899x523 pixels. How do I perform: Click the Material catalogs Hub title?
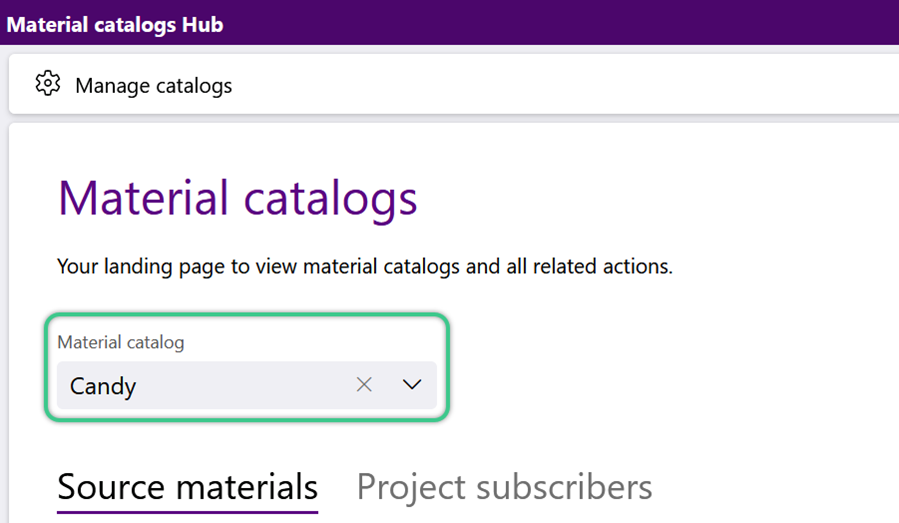115,25
